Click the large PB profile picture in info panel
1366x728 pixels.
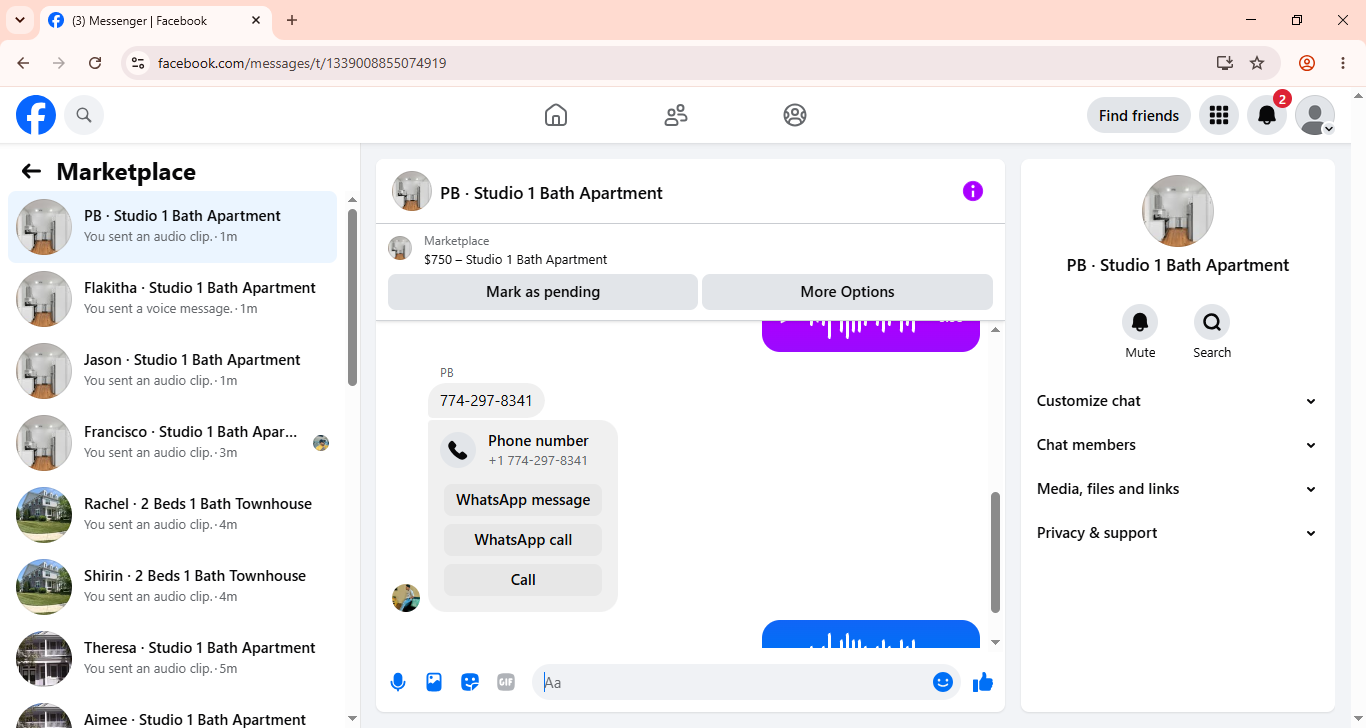(1178, 211)
